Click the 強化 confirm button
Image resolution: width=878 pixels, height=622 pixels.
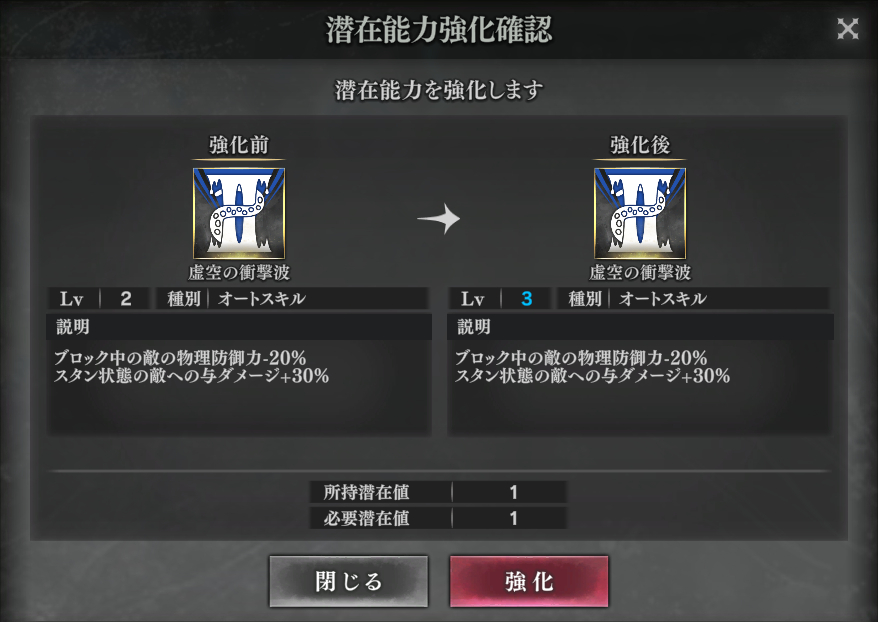point(529,581)
